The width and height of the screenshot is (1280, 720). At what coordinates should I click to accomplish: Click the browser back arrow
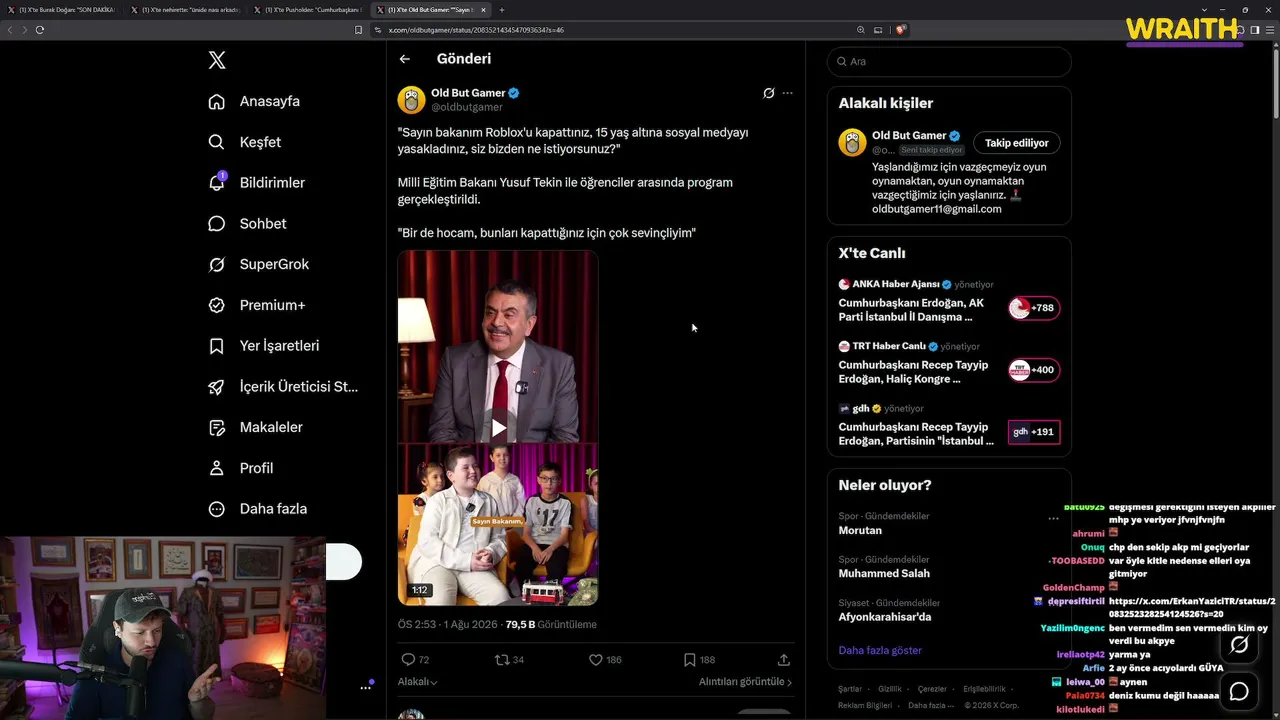tap(10, 30)
